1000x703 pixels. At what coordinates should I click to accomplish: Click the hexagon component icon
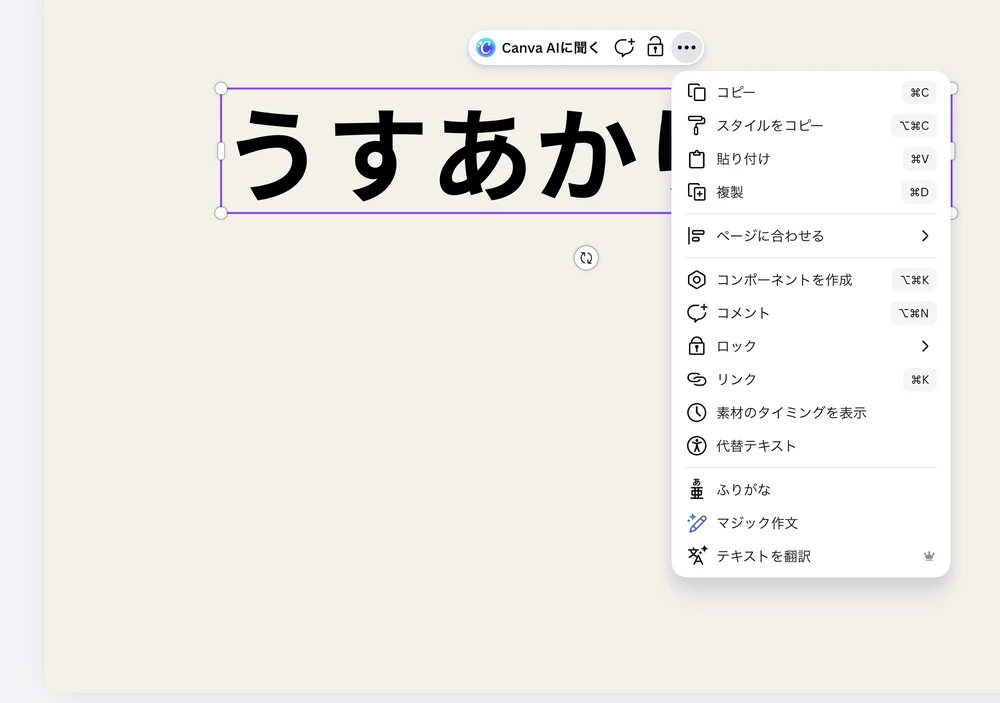tap(696, 280)
